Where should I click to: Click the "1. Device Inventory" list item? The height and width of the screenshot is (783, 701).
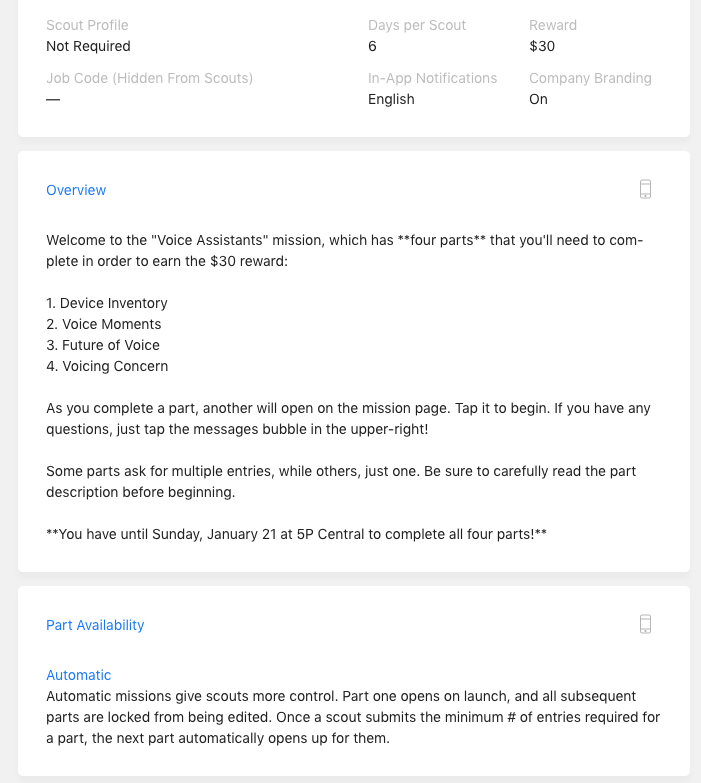(x=107, y=303)
